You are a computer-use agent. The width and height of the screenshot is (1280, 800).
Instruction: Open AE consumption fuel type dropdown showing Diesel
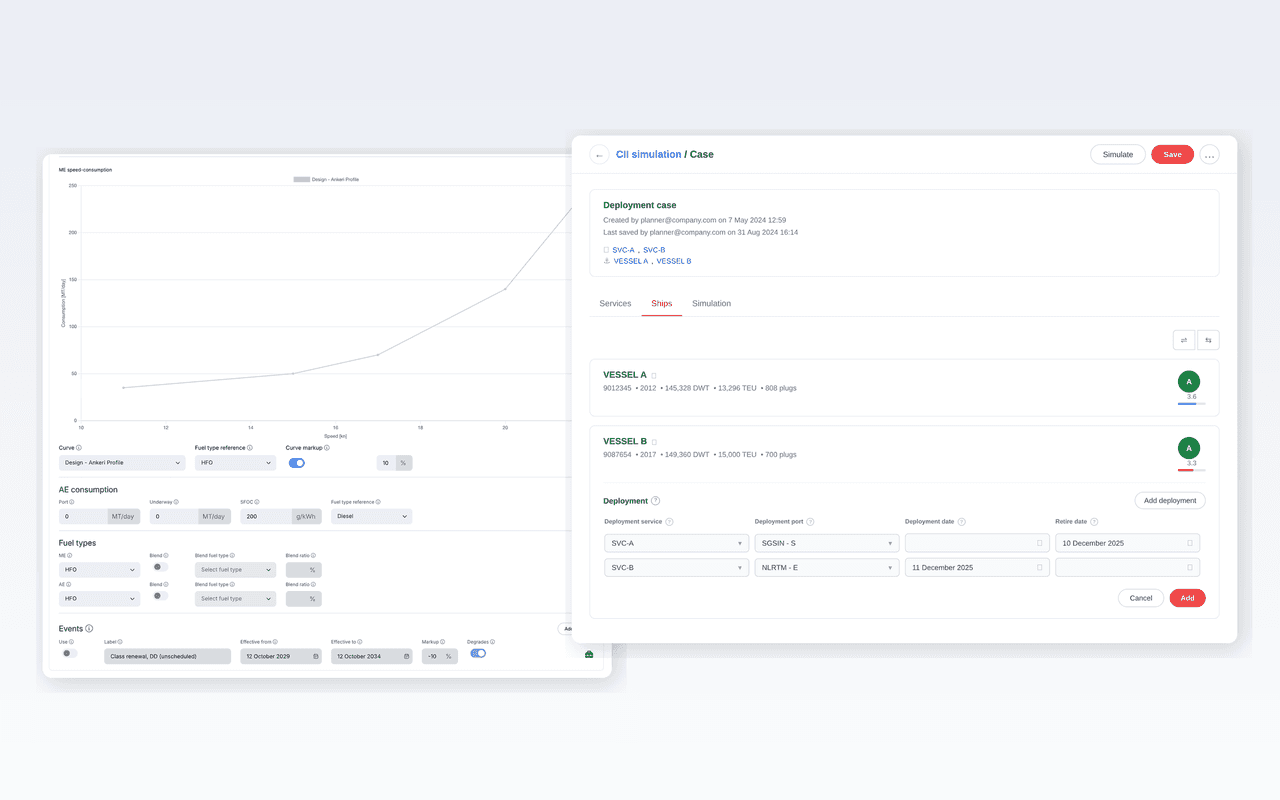point(371,517)
